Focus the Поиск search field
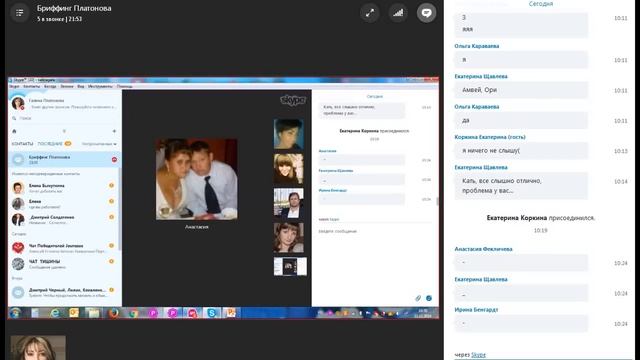 pos(64,118)
